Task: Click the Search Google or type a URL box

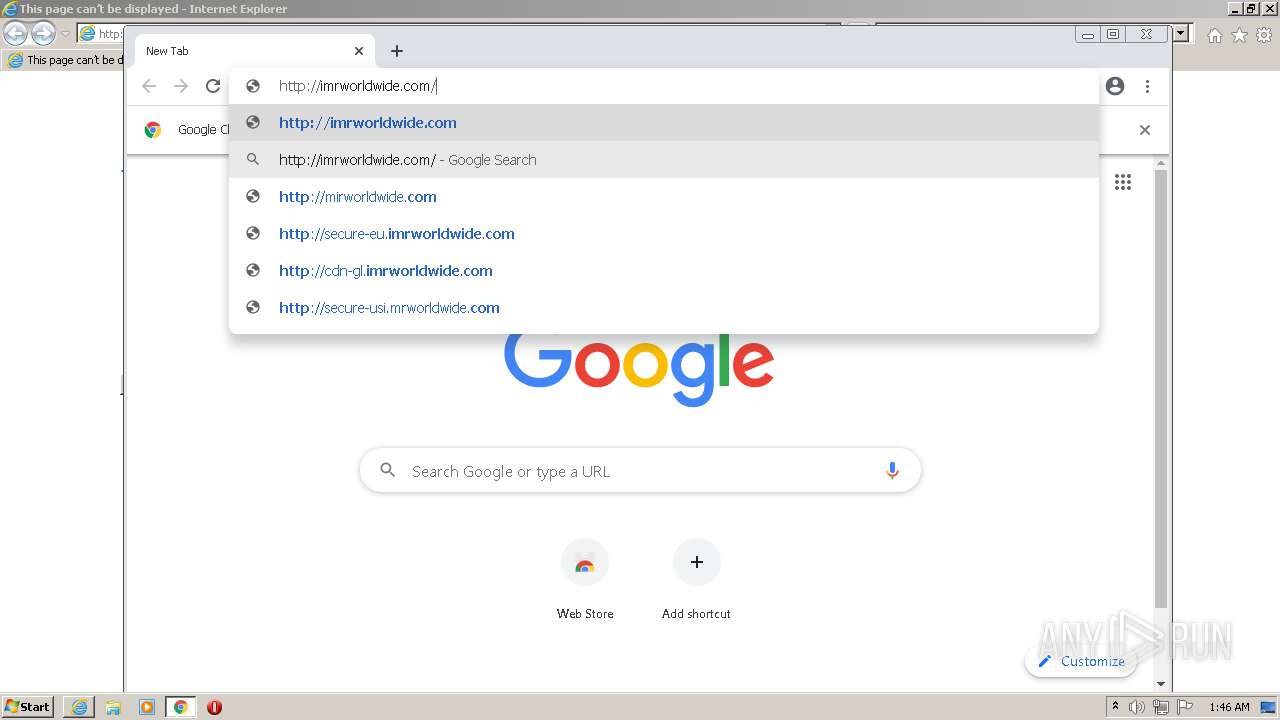Action: tap(640, 471)
